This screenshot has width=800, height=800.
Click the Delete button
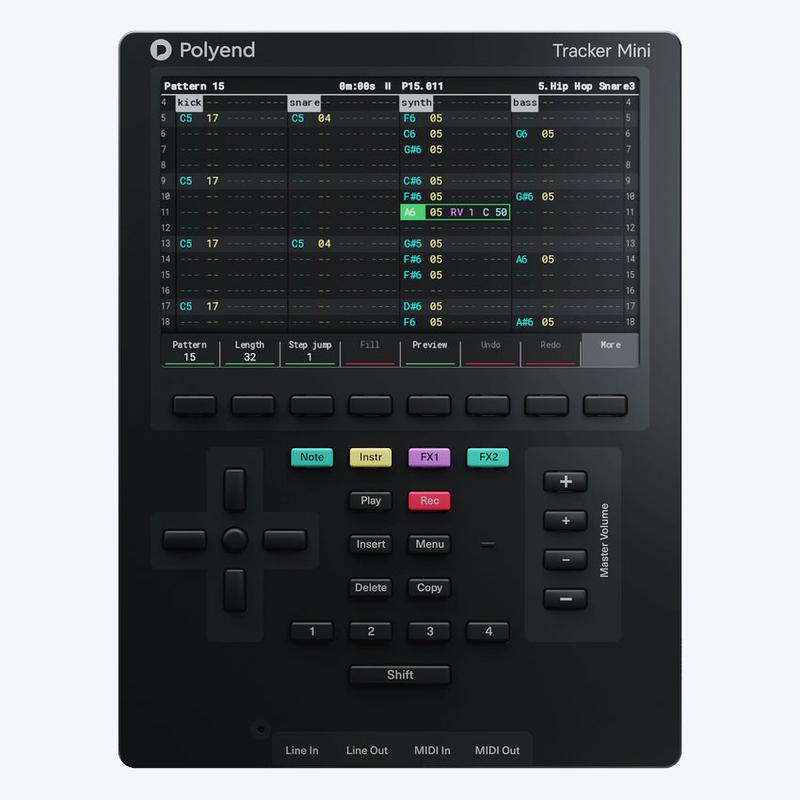pyautogui.click(x=370, y=588)
